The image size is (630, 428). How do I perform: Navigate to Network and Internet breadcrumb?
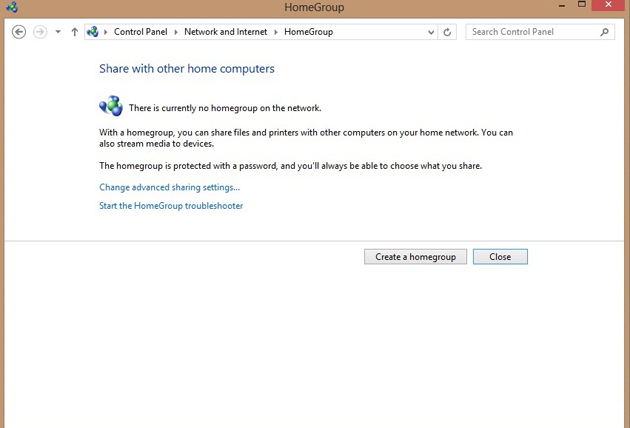click(x=225, y=32)
